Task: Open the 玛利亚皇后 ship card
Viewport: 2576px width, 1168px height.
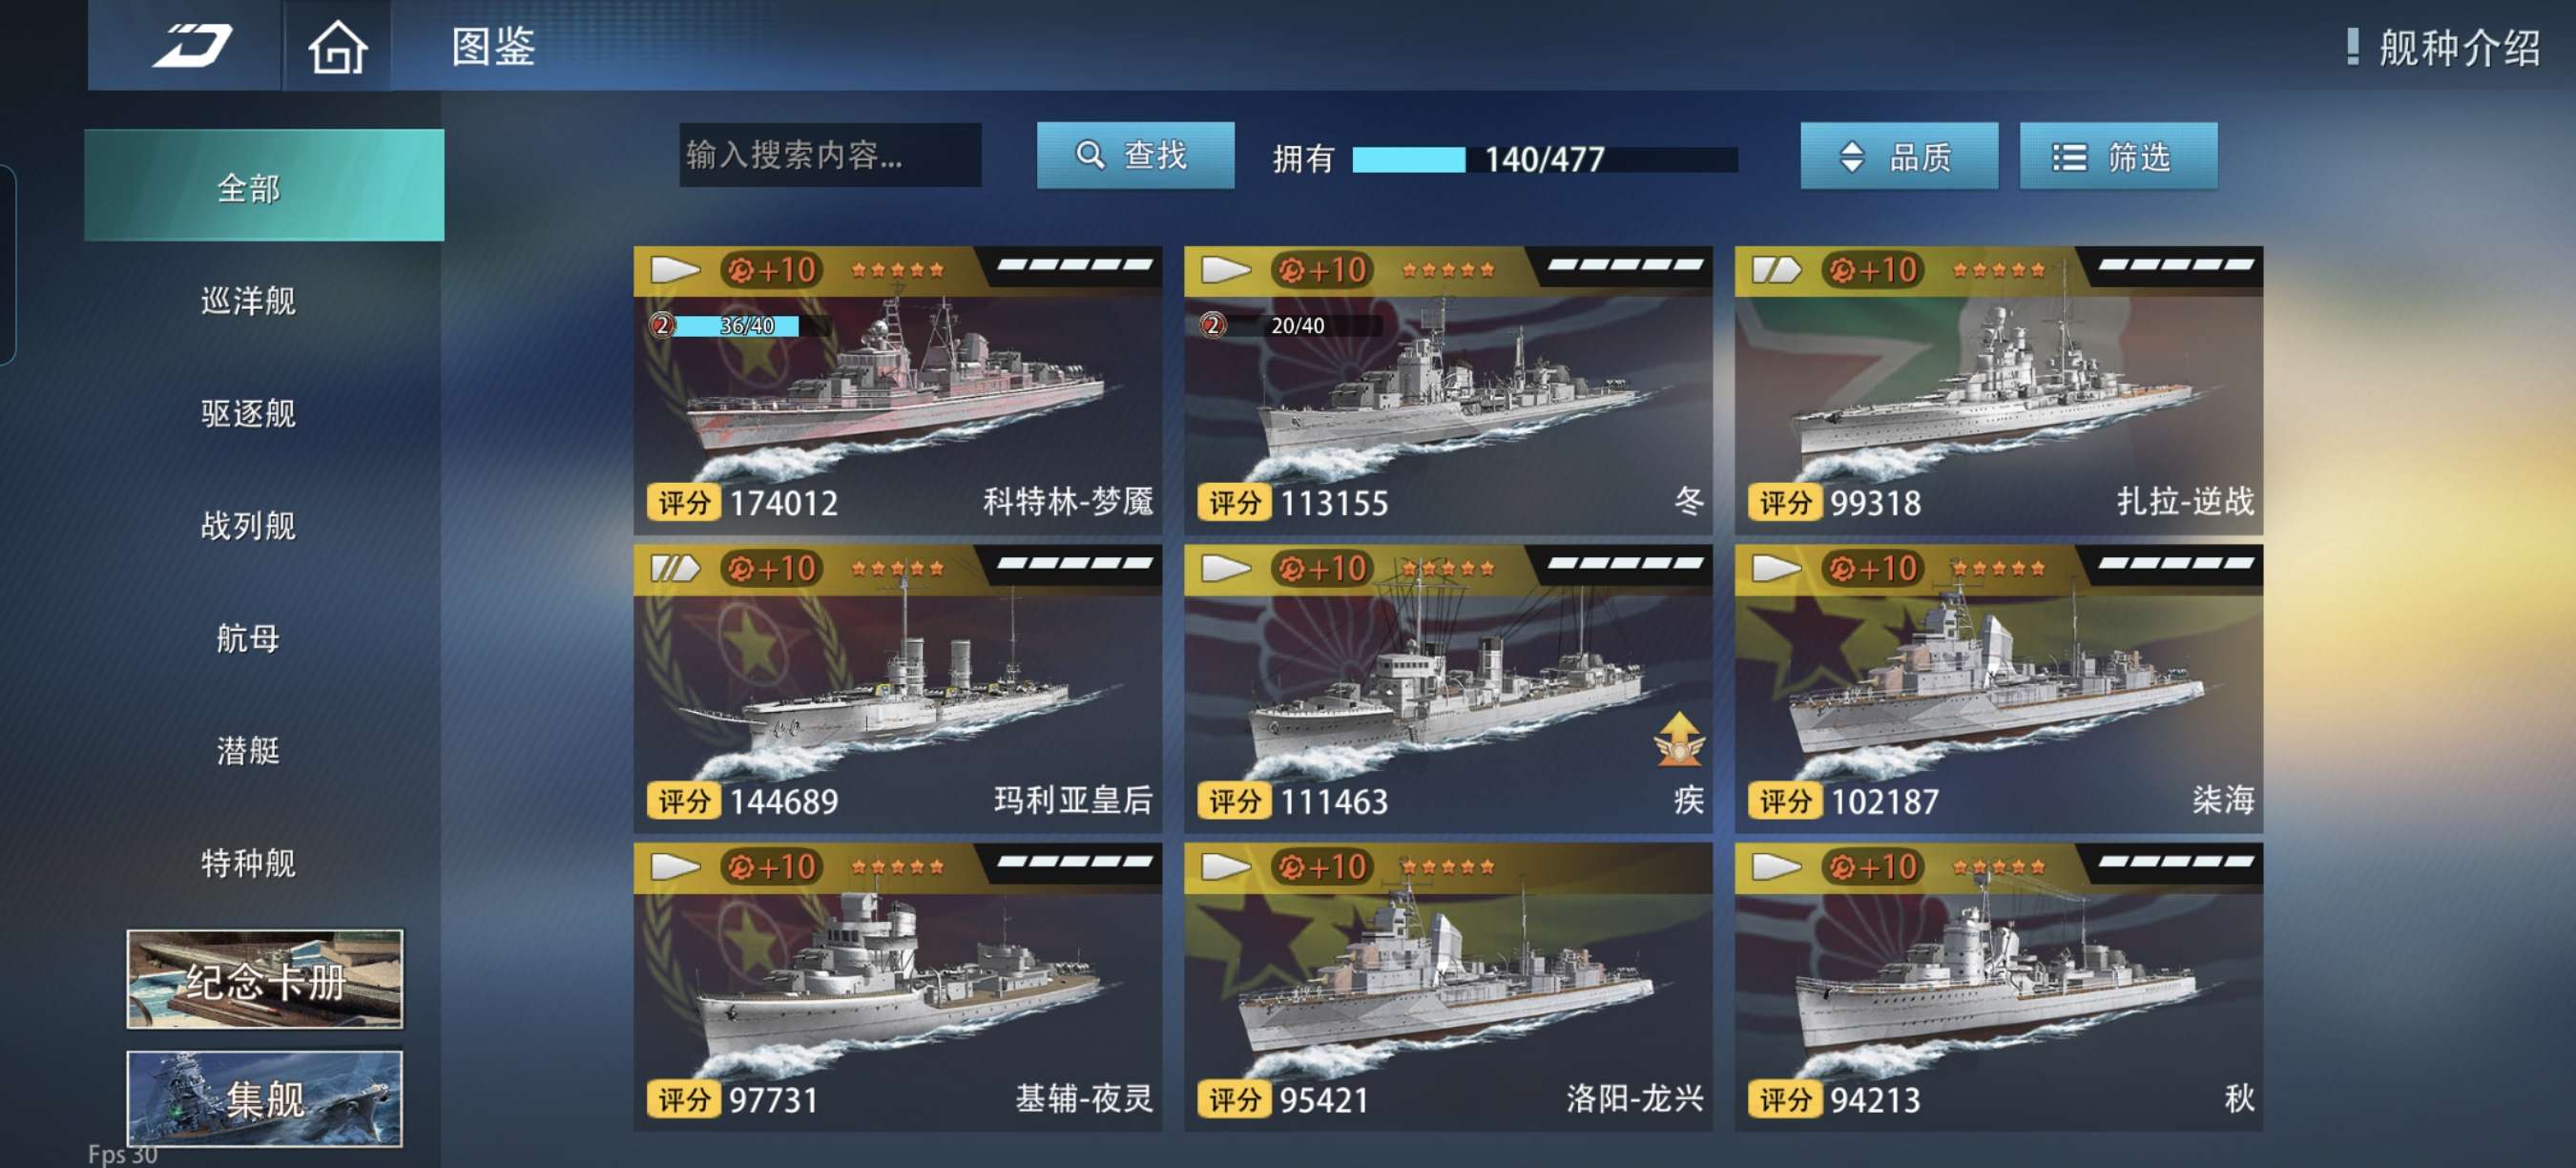Action: click(897, 689)
